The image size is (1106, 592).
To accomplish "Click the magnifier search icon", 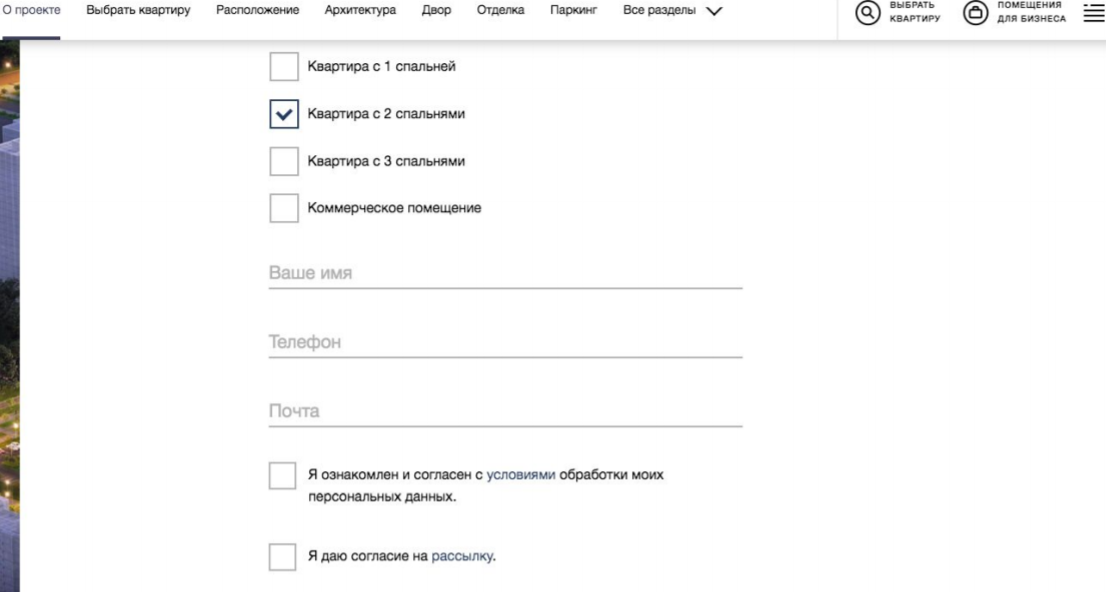I will [x=868, y=13].
